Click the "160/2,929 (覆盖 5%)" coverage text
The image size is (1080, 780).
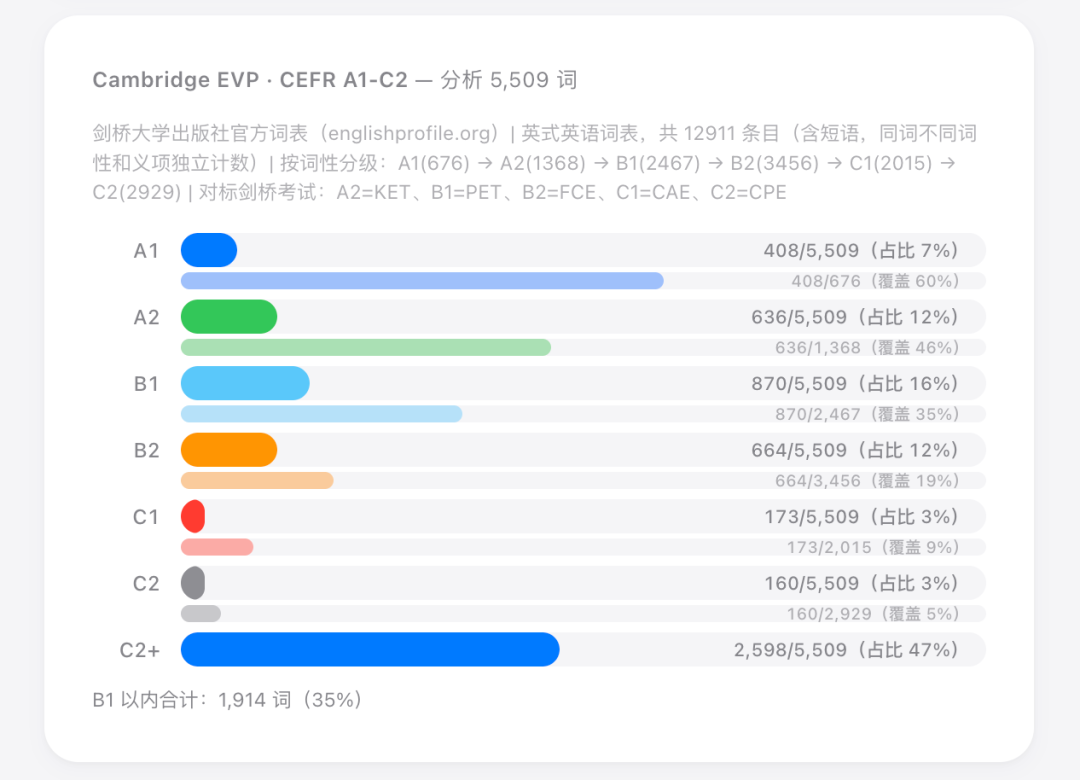[872, 614]
